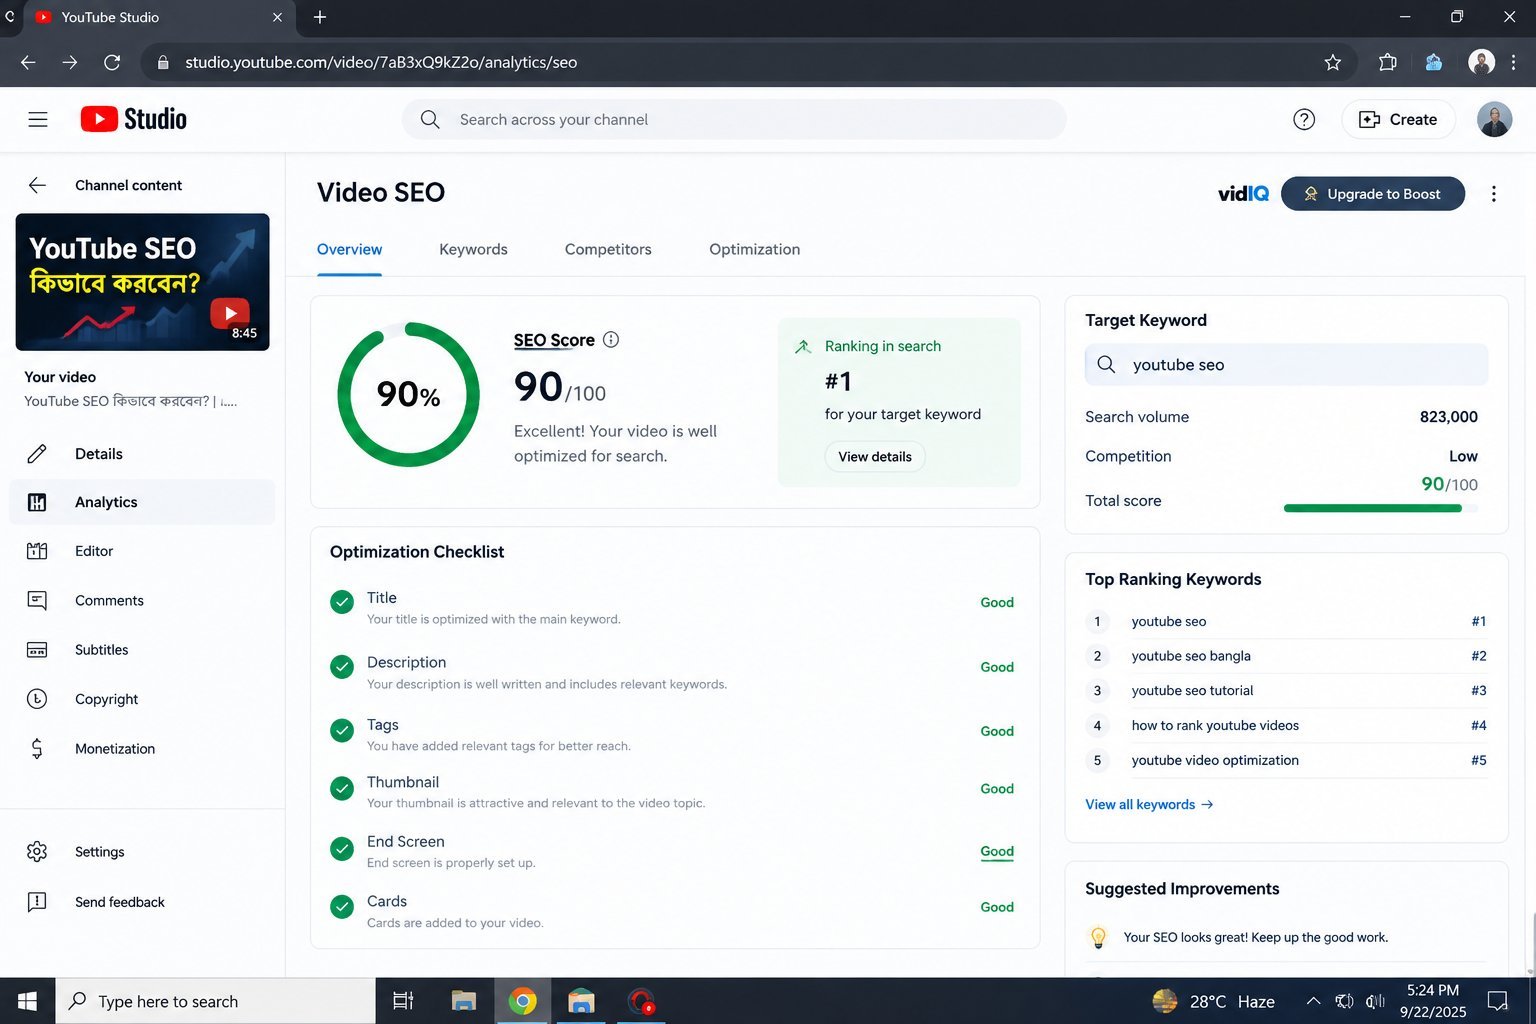Open the Editor sidebar icon
The width and height of the screenshot is (1536, 1024).
click(x=37, y=551)
